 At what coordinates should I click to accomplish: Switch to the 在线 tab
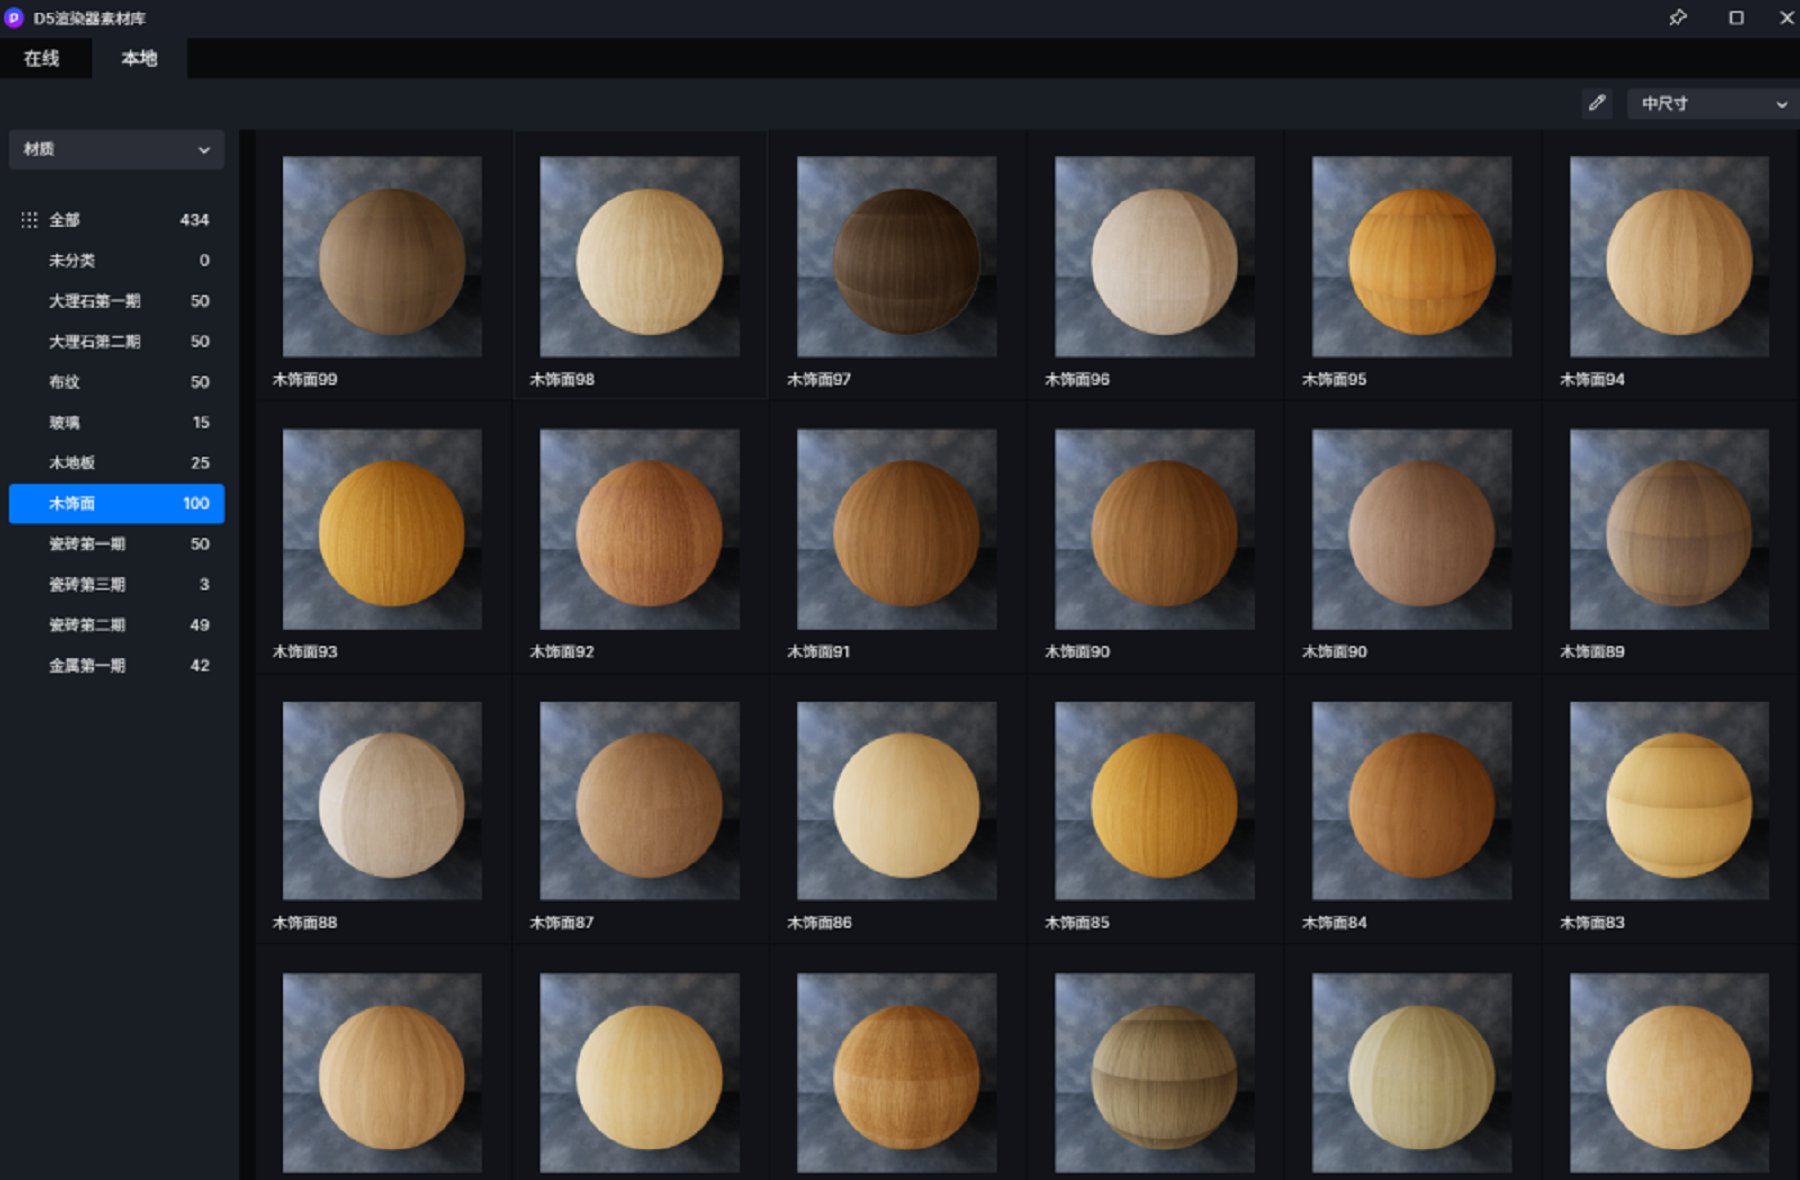point(42,58)
